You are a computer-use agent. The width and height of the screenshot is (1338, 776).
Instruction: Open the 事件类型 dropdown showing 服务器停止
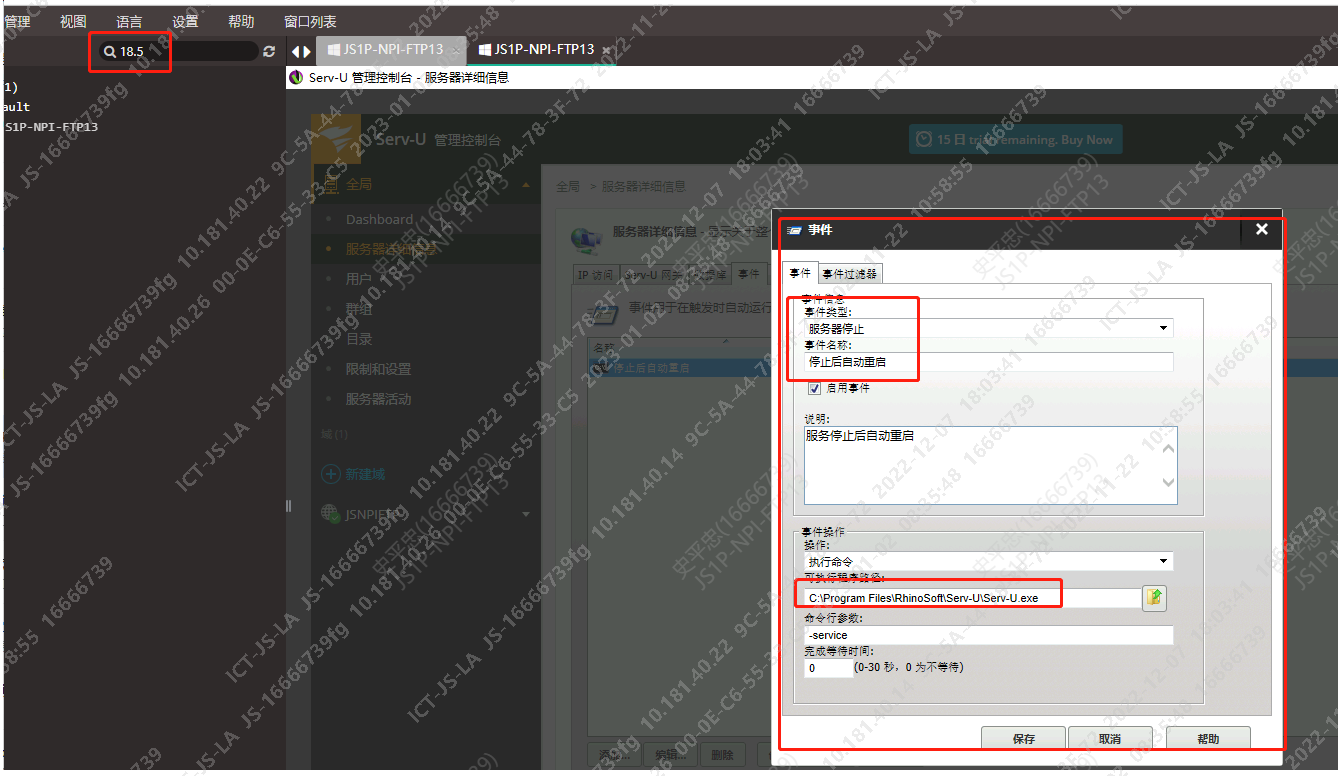(989, 328)
